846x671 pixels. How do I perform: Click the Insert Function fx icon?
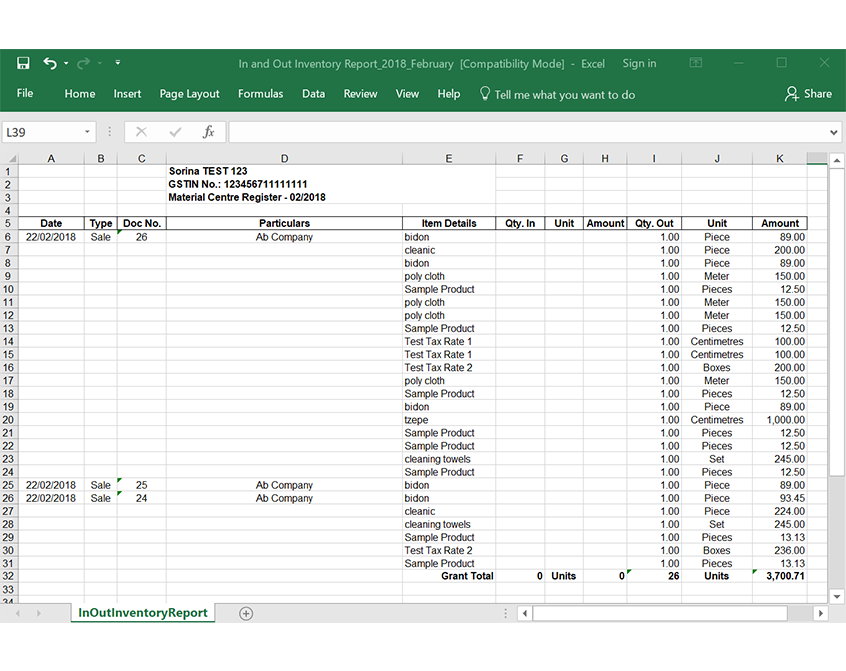click(208, 132)
